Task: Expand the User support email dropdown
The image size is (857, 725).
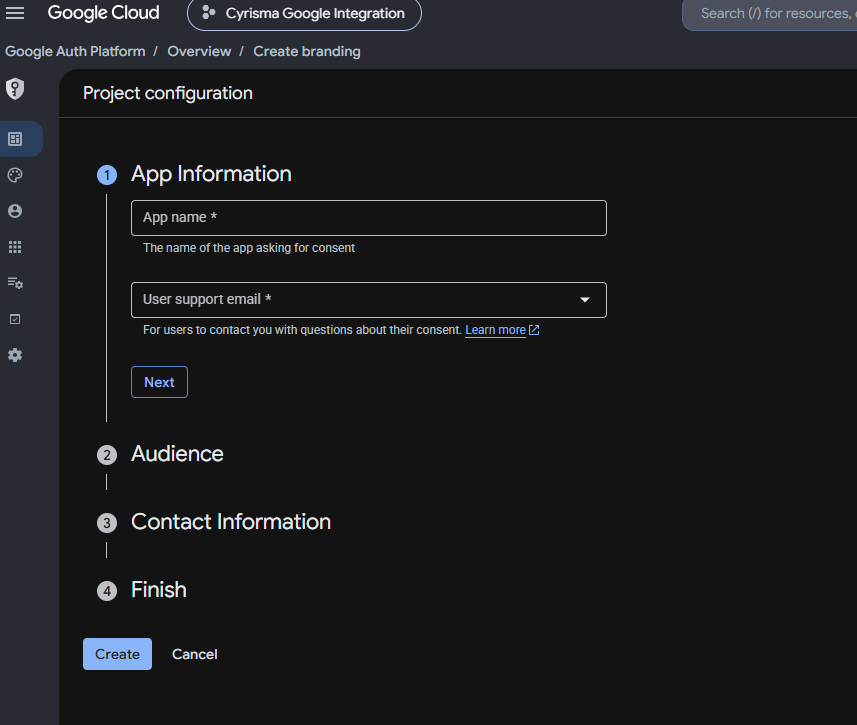Action: pos(369,300)
